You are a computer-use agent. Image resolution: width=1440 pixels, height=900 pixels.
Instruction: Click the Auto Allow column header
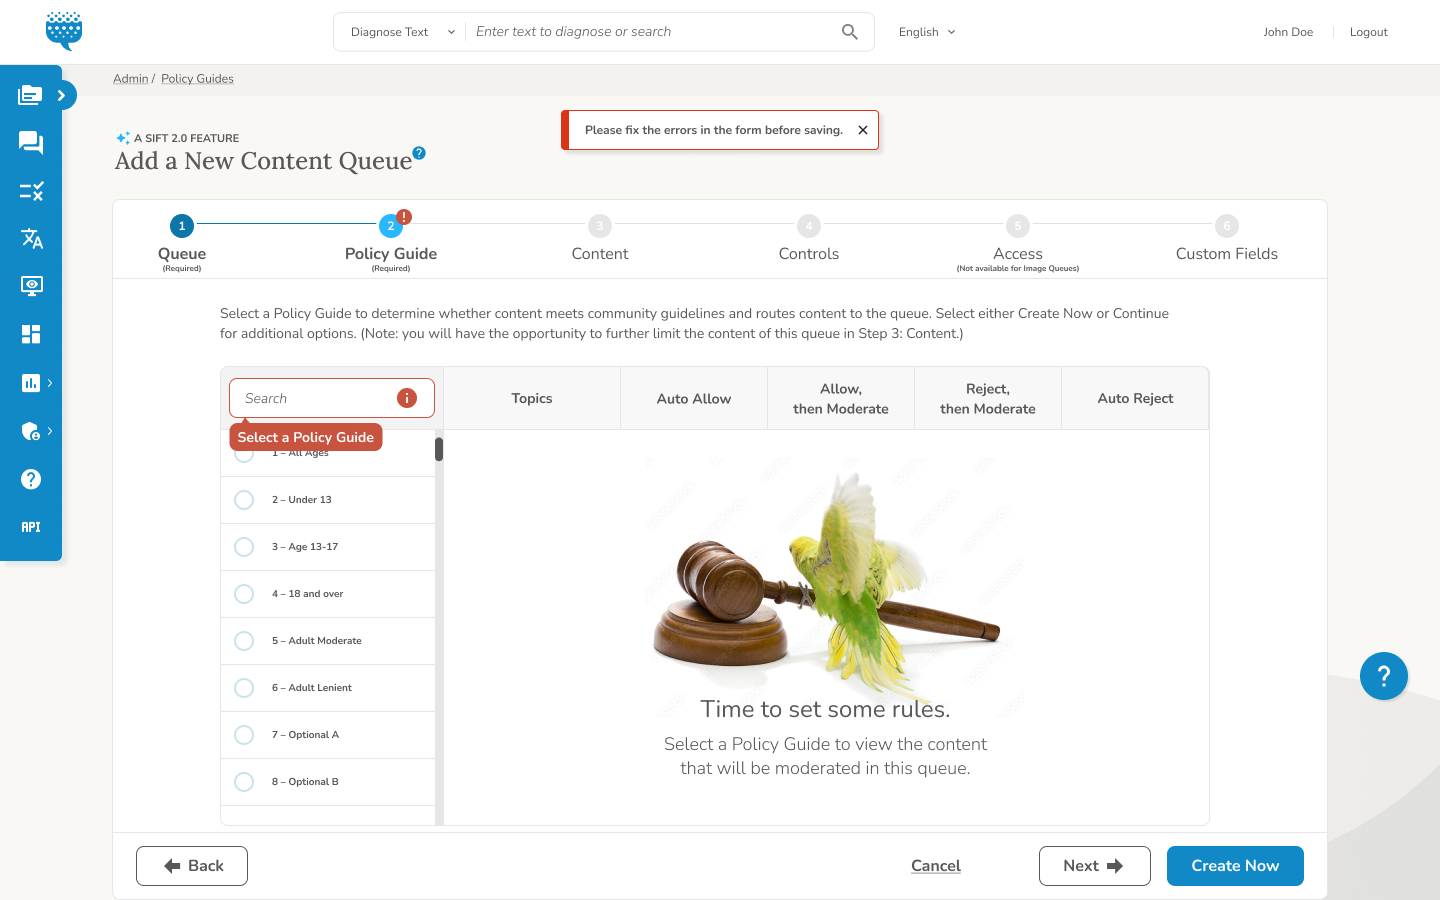point(694,398)
